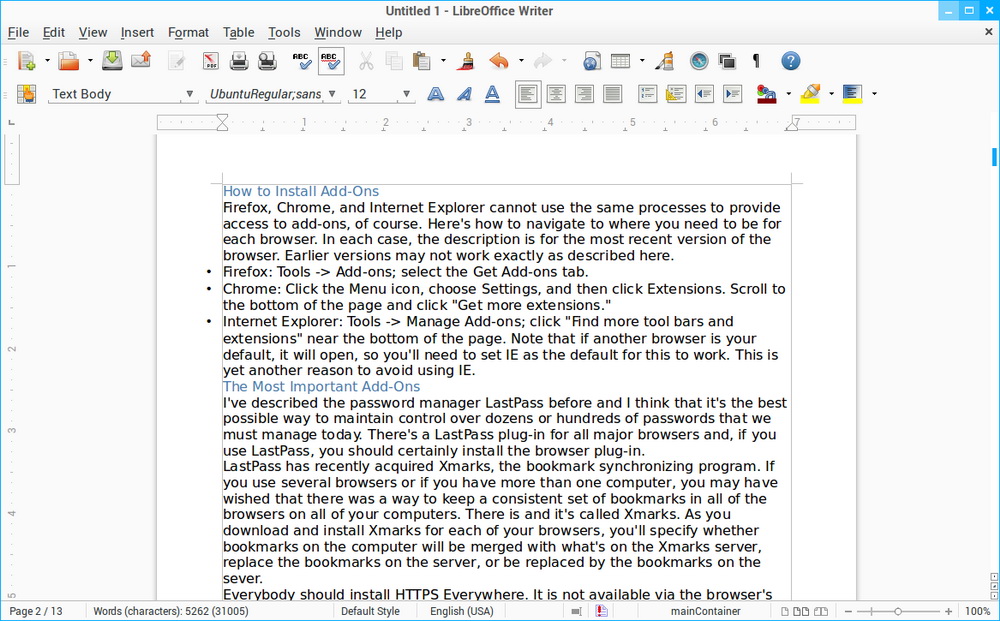Align text left
Screen dimensions: 1000x621
click(x=528, y=94)
